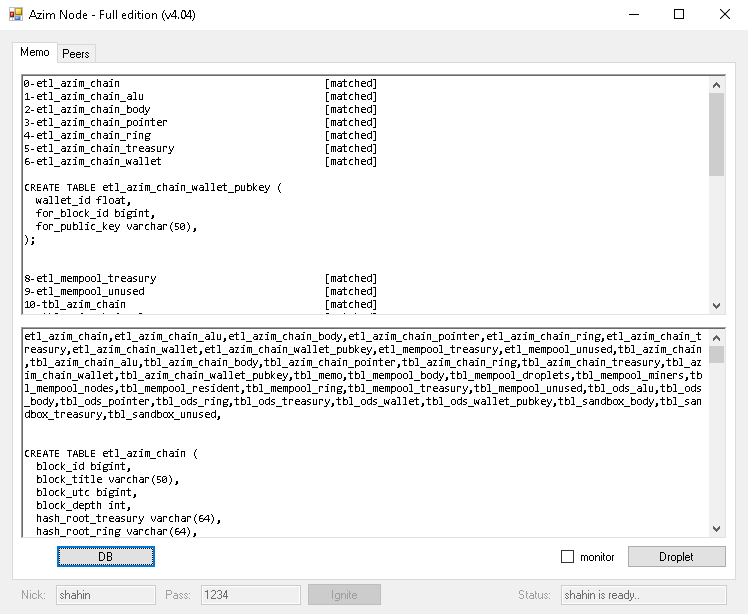Click the for_public_key varchar(50) line

point(117,226)
